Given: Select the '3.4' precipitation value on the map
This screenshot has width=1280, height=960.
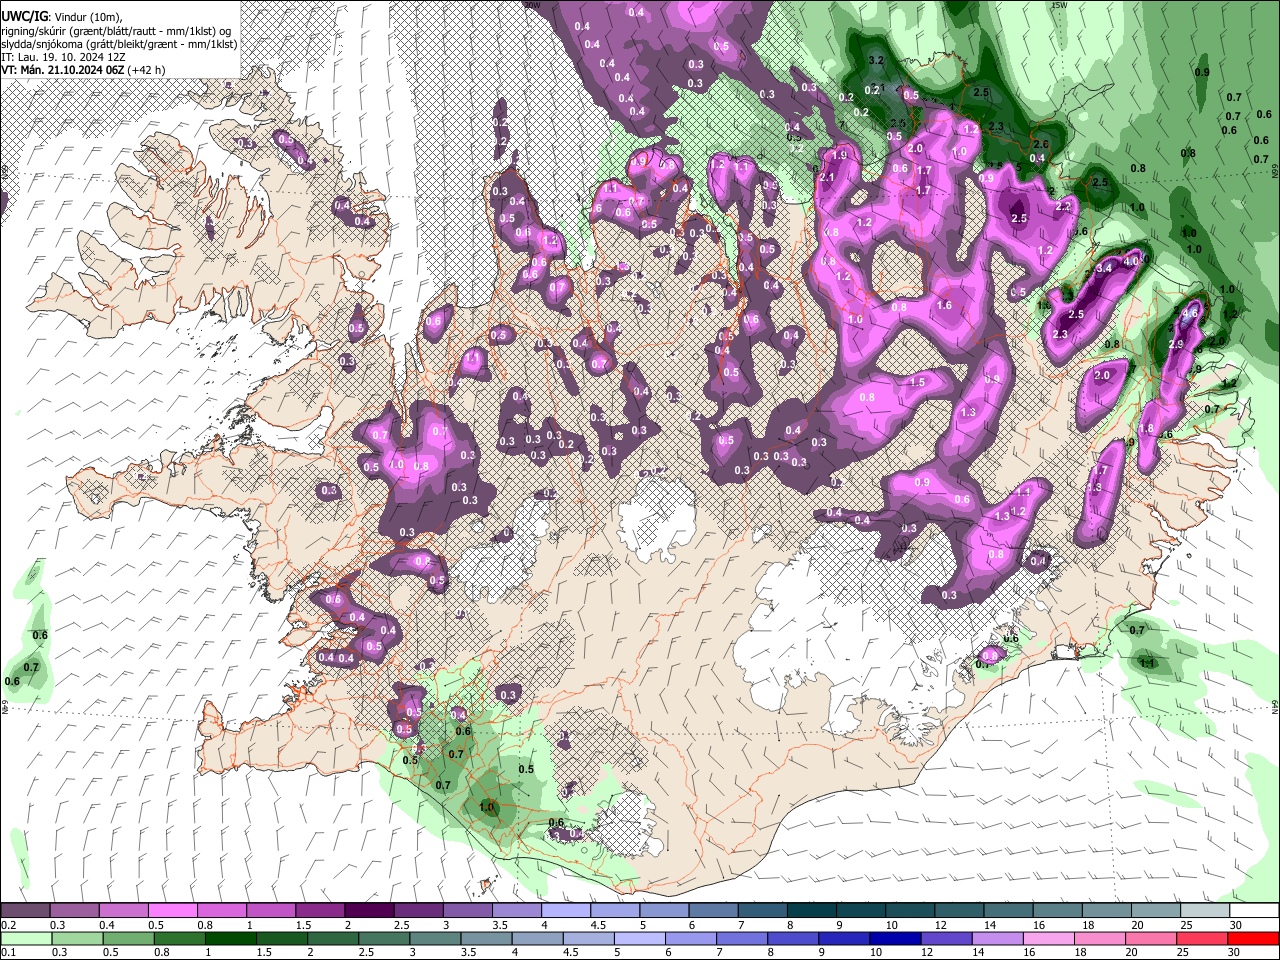Looking at the screenshot, I should [1104, 268].
